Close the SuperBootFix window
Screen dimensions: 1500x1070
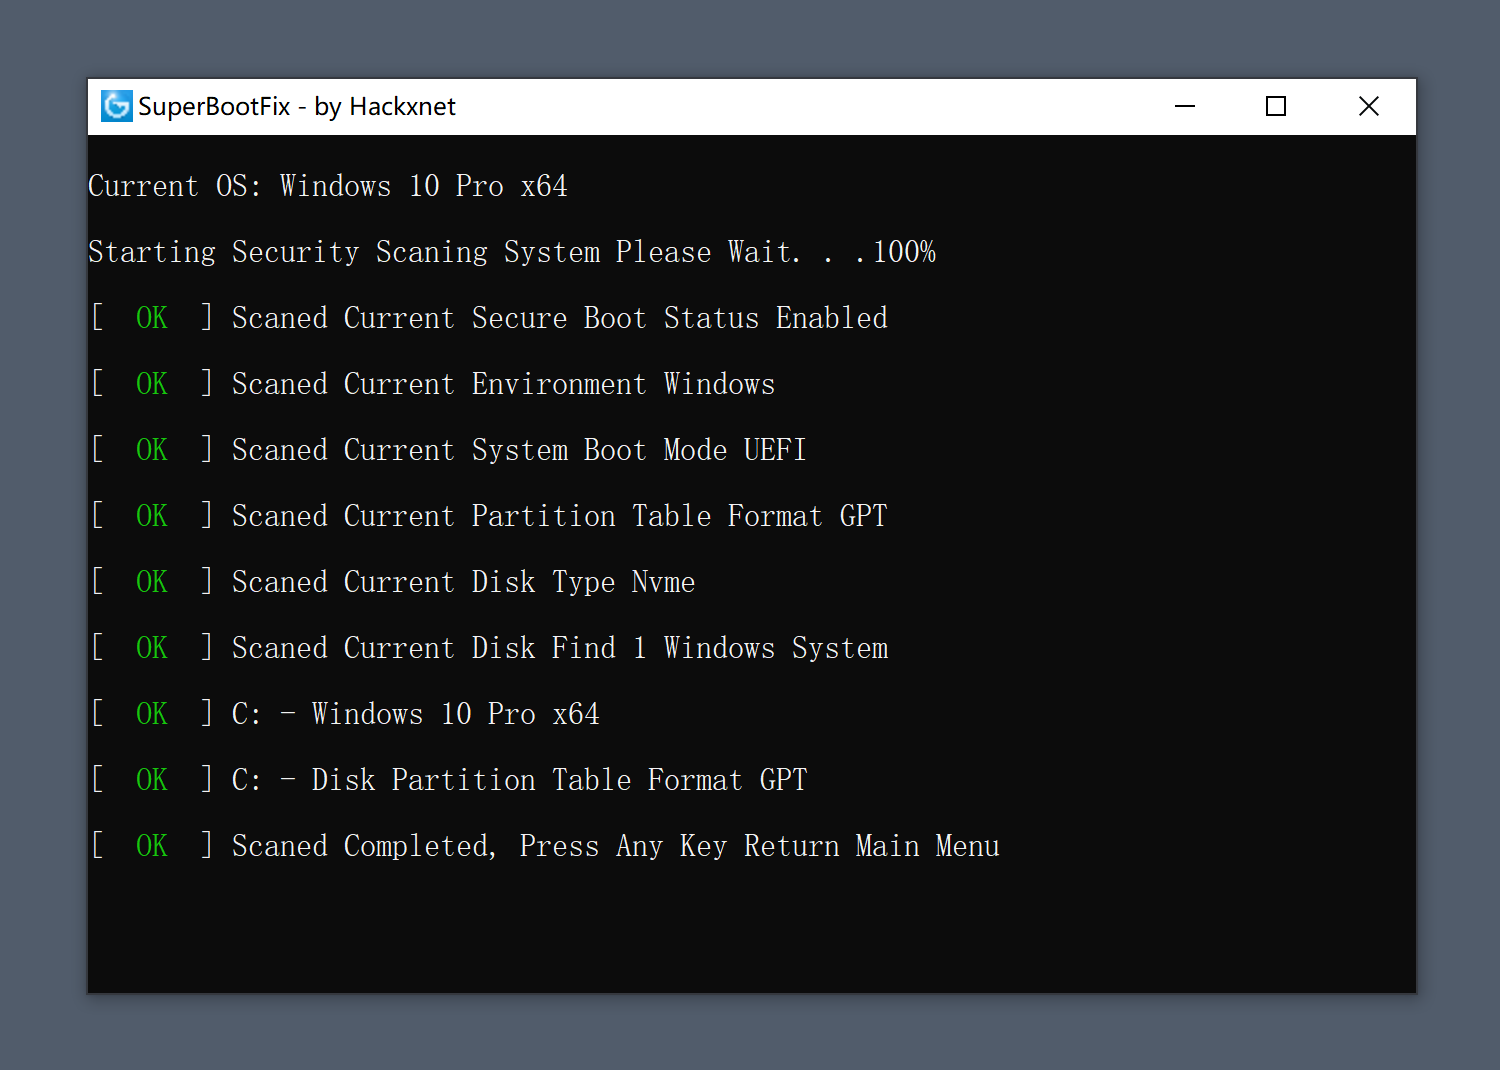tap(1369, 106)
